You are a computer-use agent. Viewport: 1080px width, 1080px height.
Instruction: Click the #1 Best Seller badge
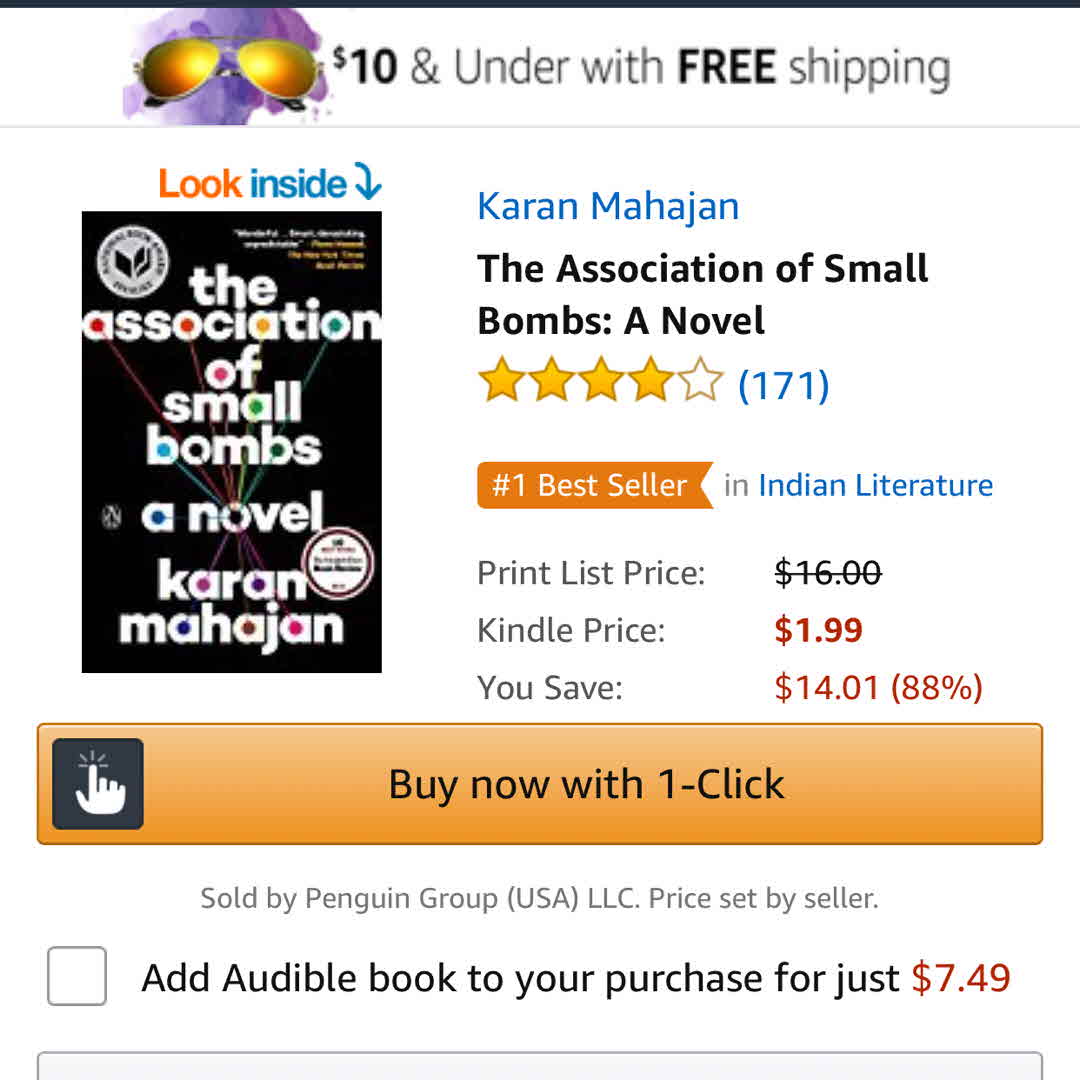[594, 486]
